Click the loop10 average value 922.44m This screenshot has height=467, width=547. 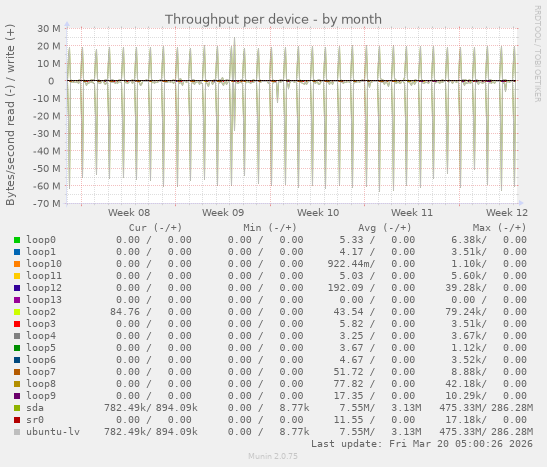[x=348, y=264]
